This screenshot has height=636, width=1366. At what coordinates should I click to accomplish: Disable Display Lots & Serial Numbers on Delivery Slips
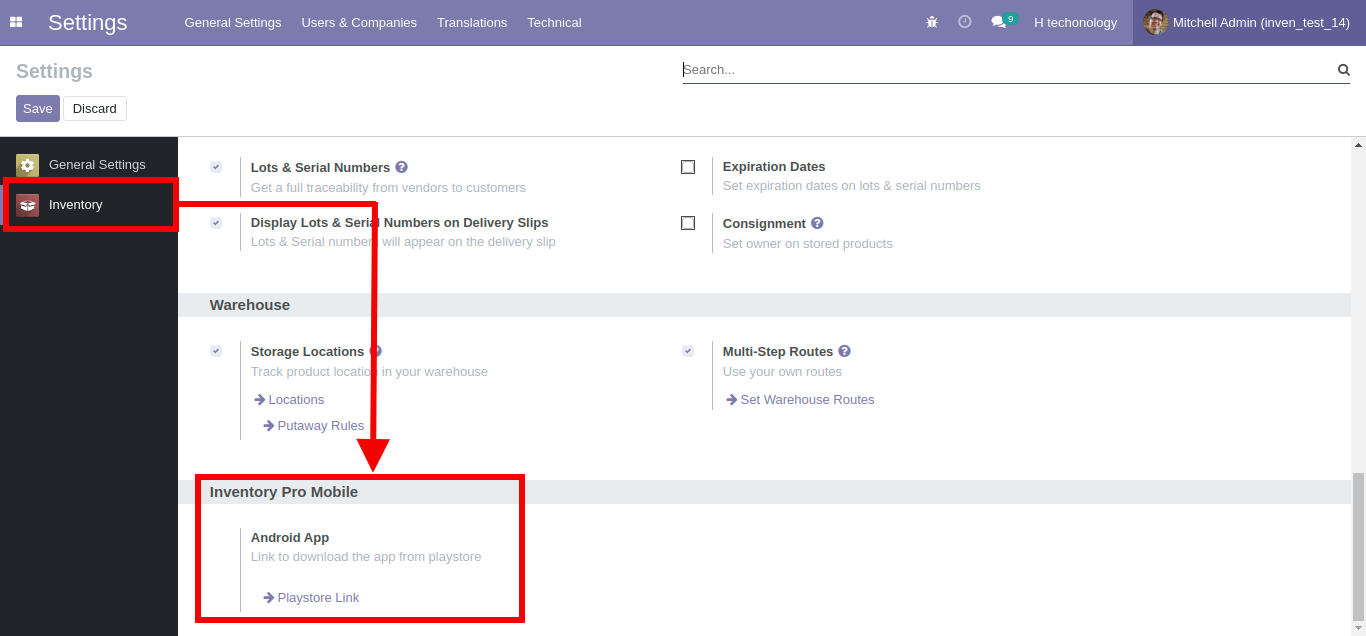pos(216,223)
